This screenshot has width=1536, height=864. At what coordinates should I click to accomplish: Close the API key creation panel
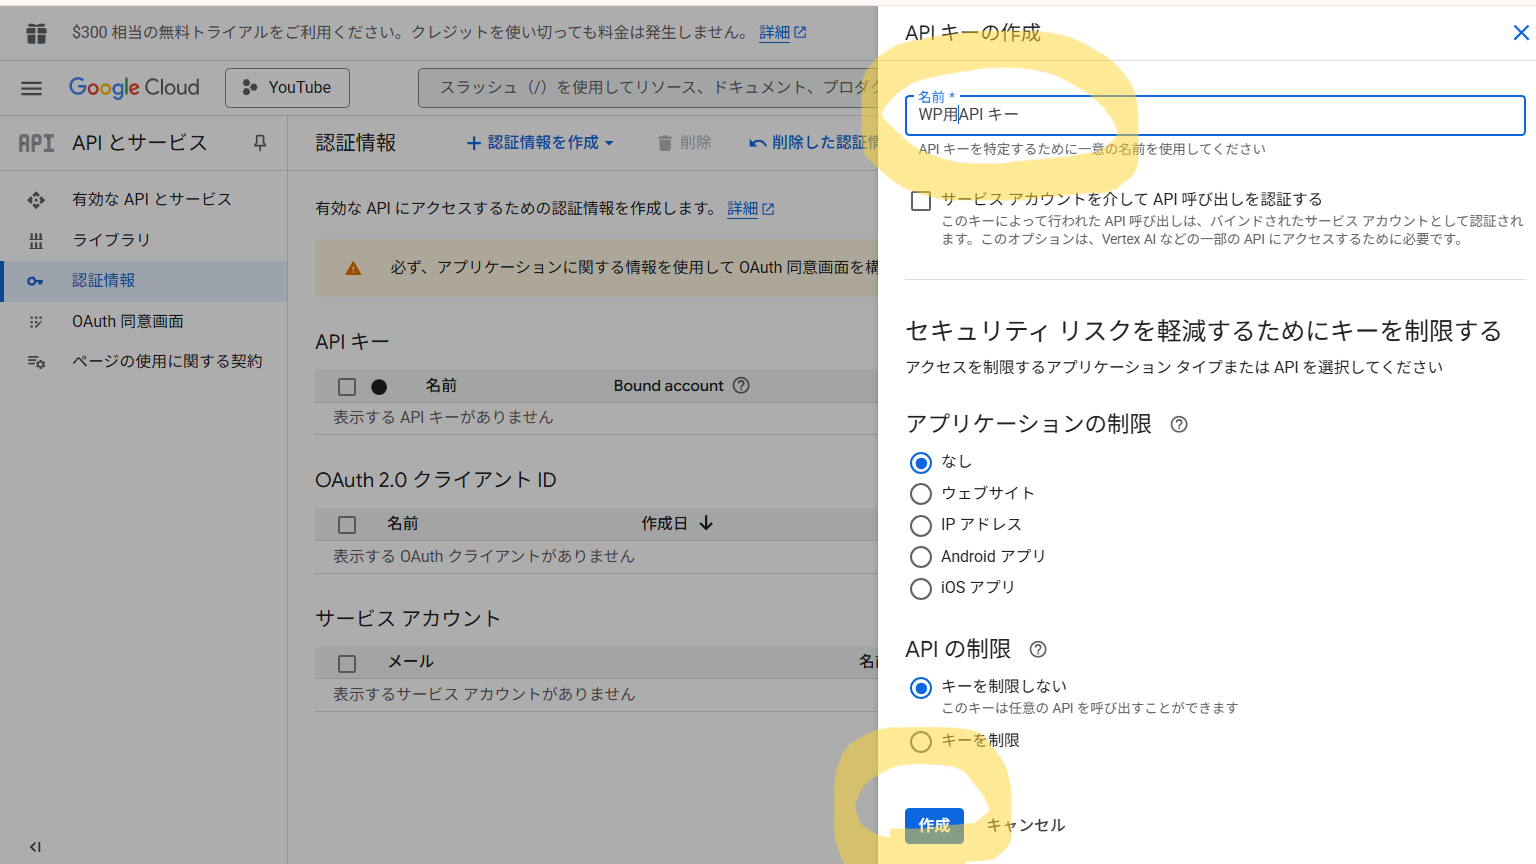(1520, 33)
